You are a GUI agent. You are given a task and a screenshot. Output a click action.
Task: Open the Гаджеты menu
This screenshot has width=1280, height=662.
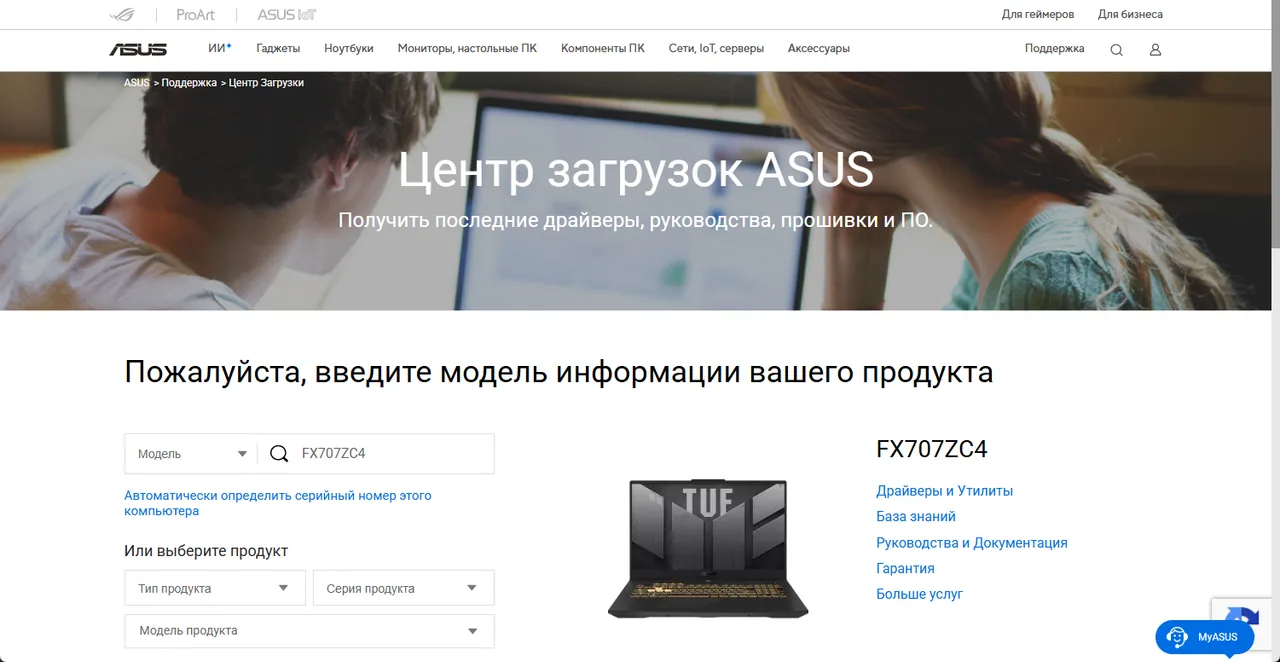tap(278, 48)
